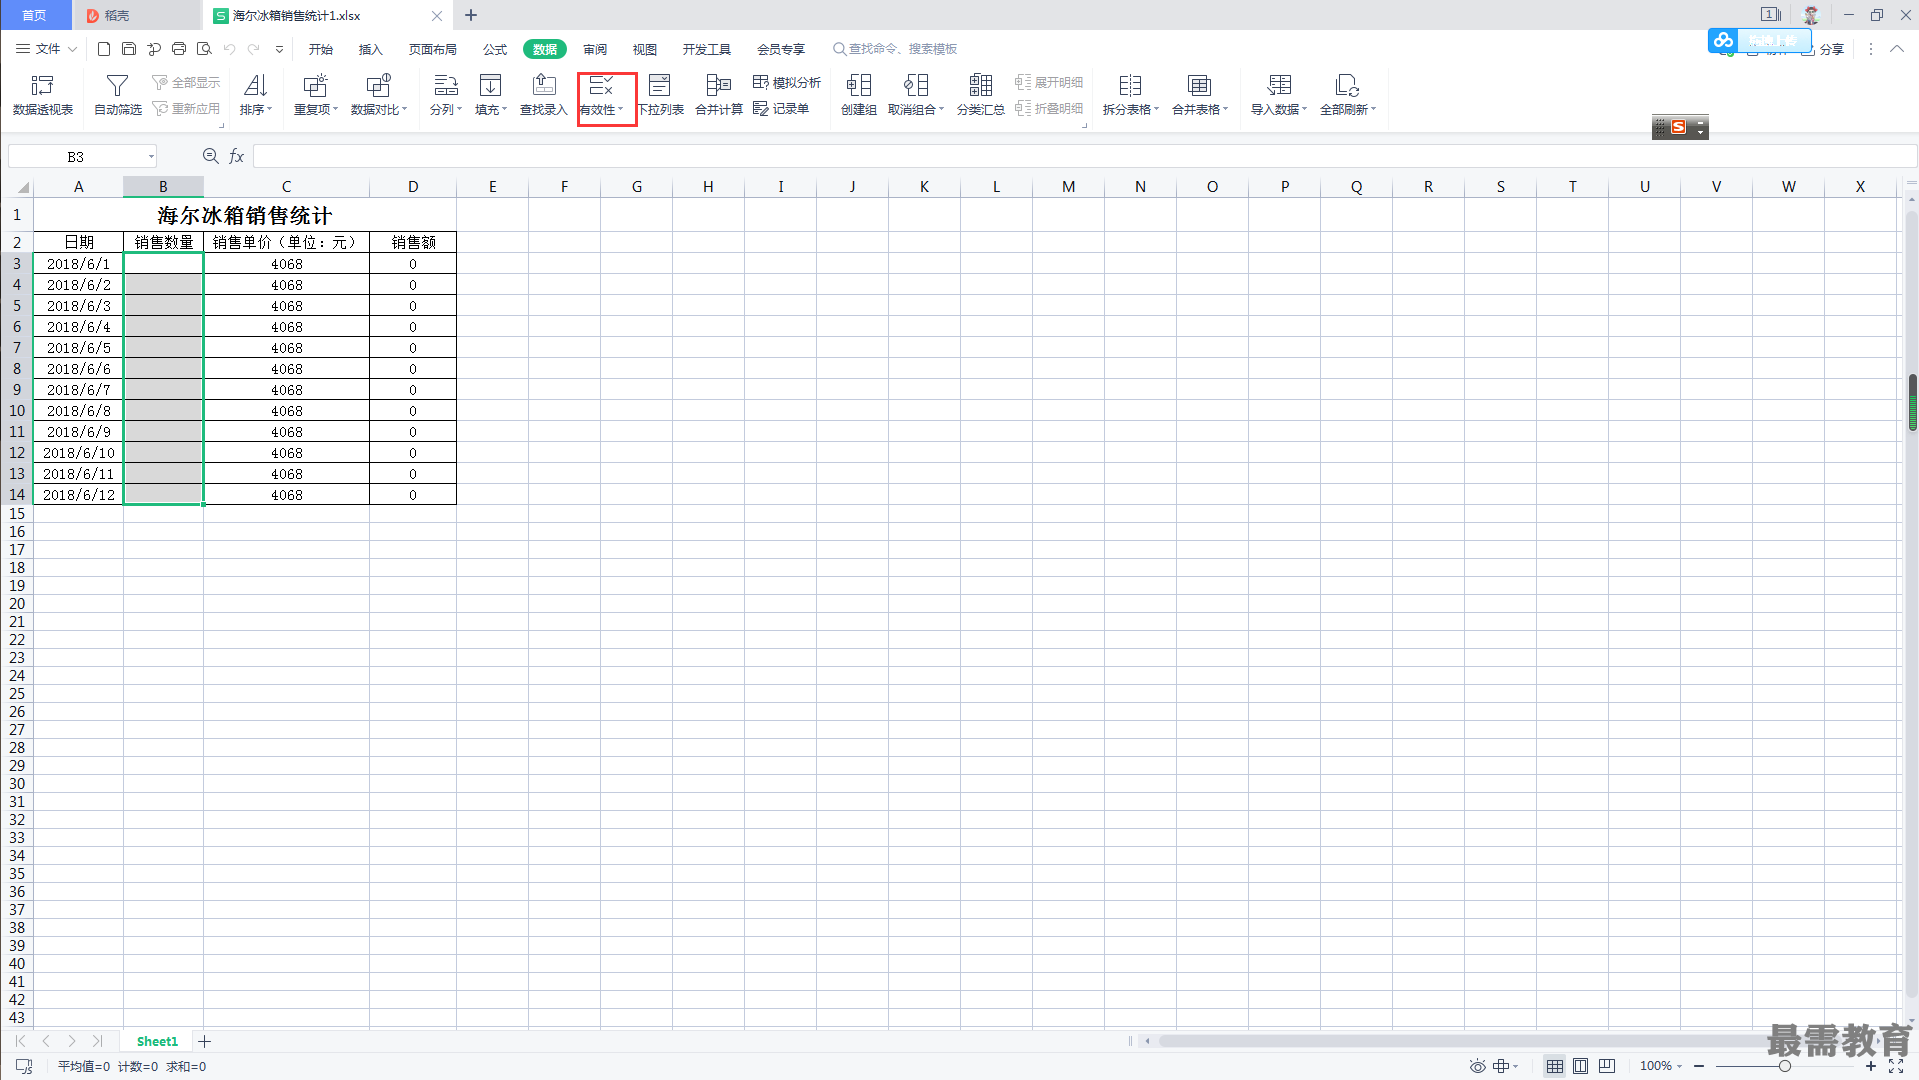
Task: Switch to Page Layout view in status bar
Action: 1580,1066
